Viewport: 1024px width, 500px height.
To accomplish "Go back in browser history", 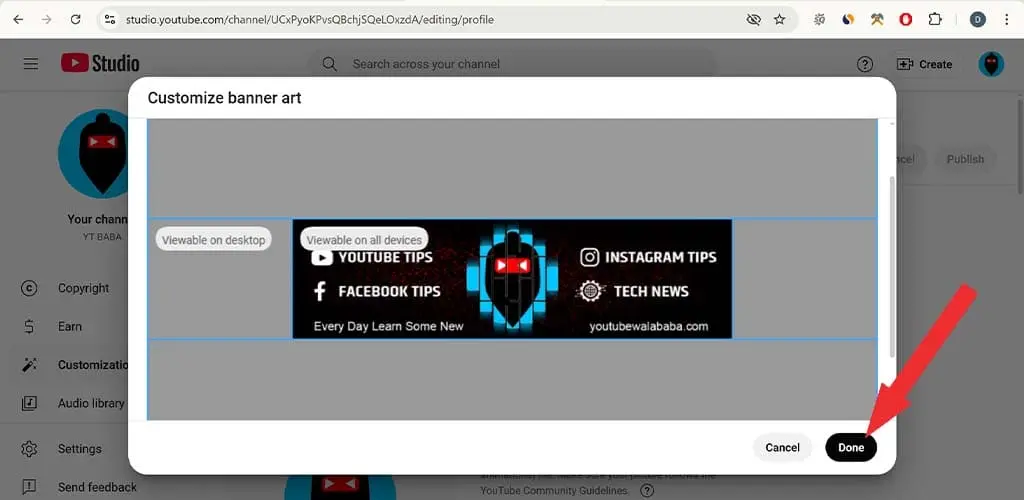I will pyautogui.click(x=18, y=20).
